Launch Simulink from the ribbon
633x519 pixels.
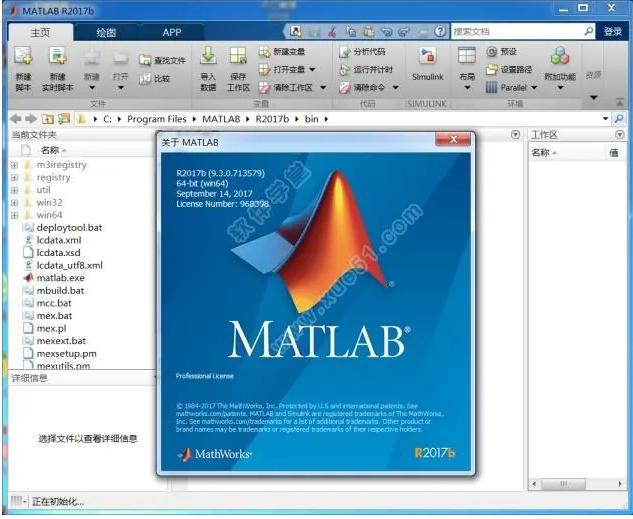click(x=428, y=65)
